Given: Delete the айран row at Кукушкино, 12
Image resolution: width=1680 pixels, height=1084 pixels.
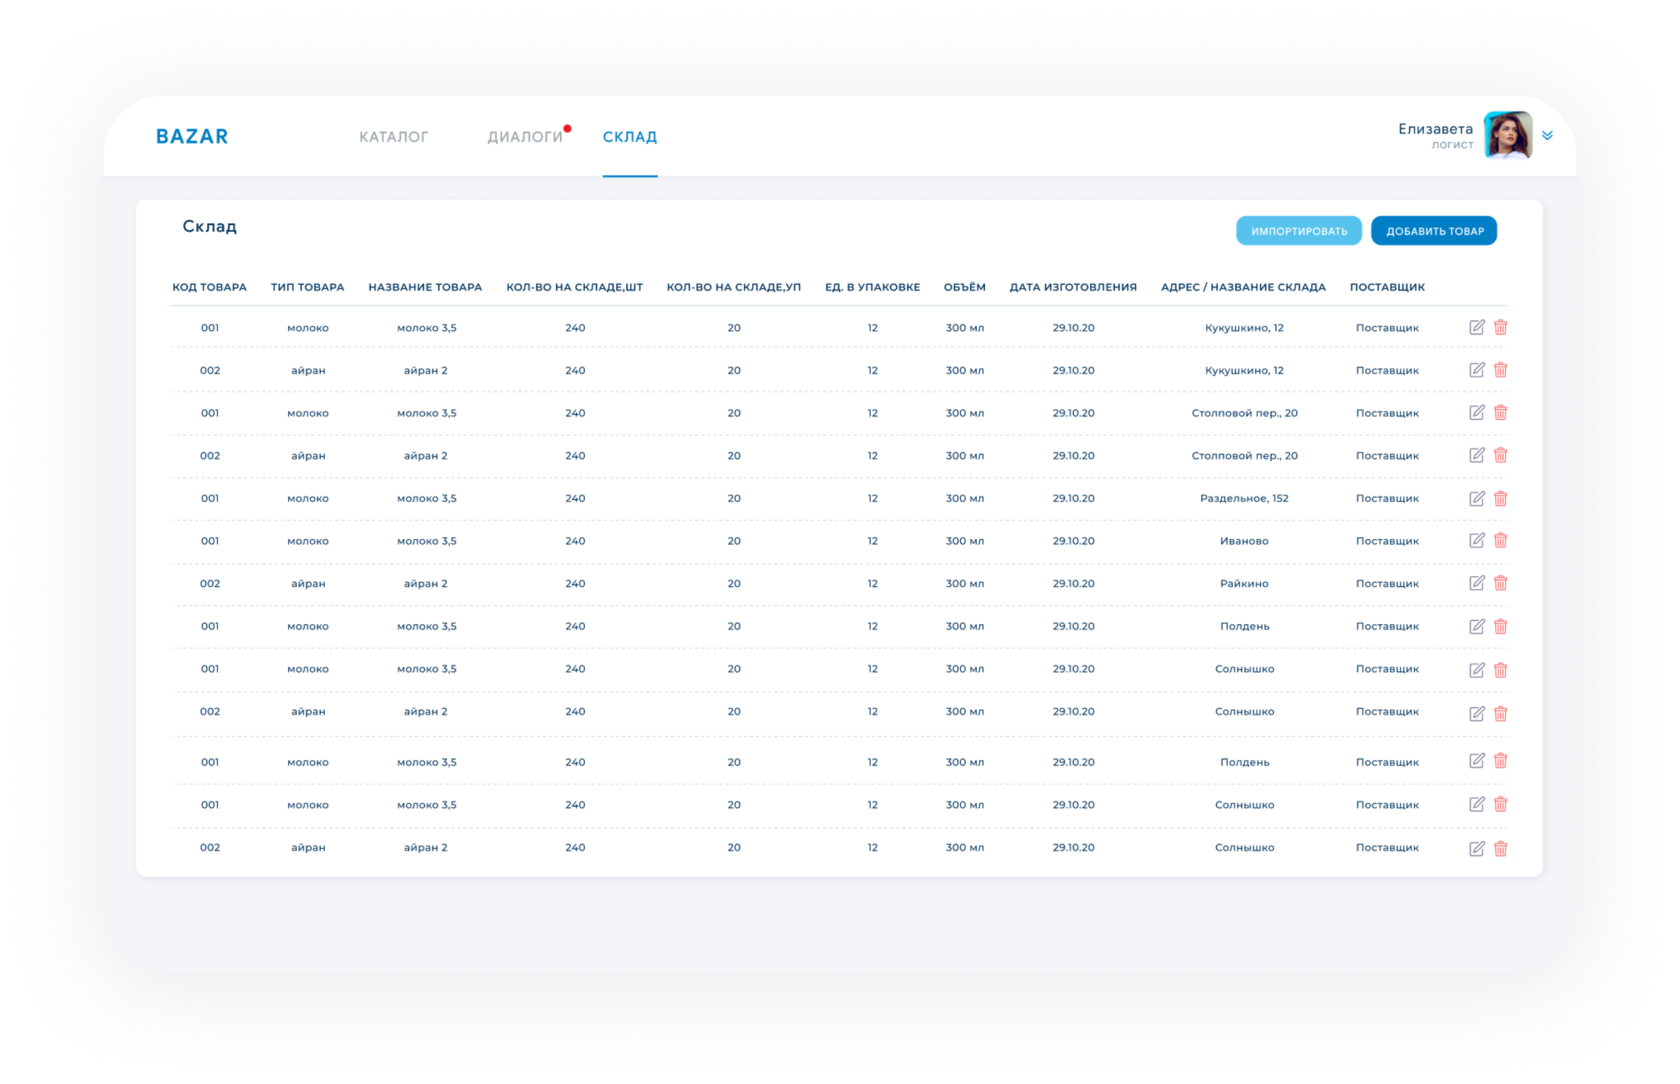Looking at the screenshot, I should [1500, 370].
